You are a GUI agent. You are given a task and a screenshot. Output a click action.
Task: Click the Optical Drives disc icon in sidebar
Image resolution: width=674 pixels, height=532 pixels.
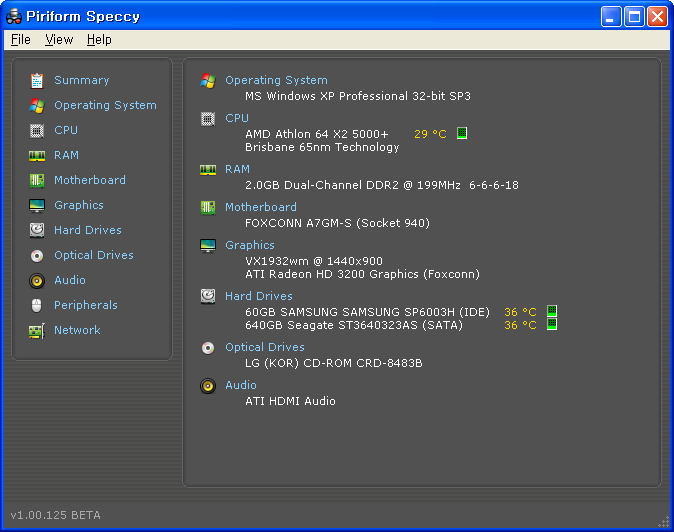pyautogui.click(x=37, y=256)
